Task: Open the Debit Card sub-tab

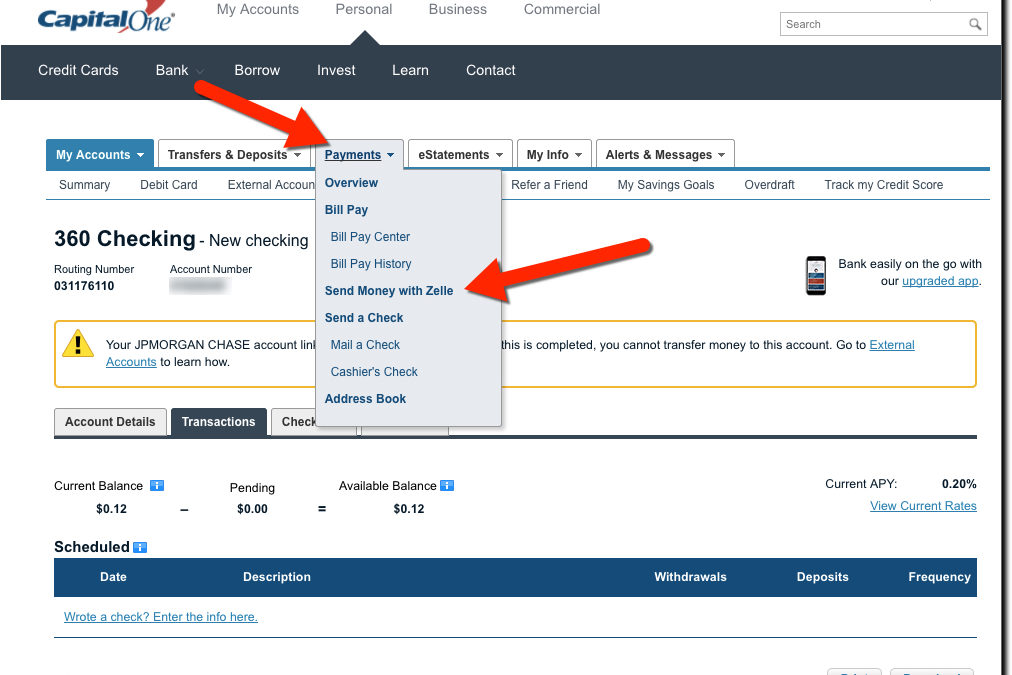Action: pyautogui.click(x=168, y=185)
